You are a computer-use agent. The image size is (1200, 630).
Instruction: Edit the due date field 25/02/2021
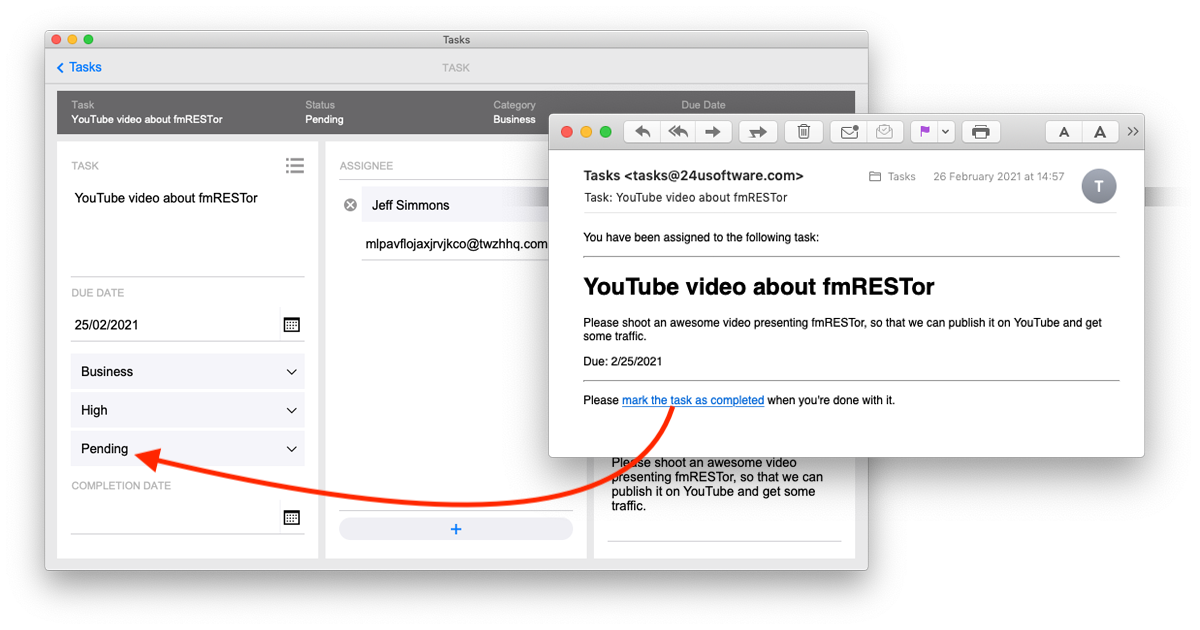[x=175, y=325]
